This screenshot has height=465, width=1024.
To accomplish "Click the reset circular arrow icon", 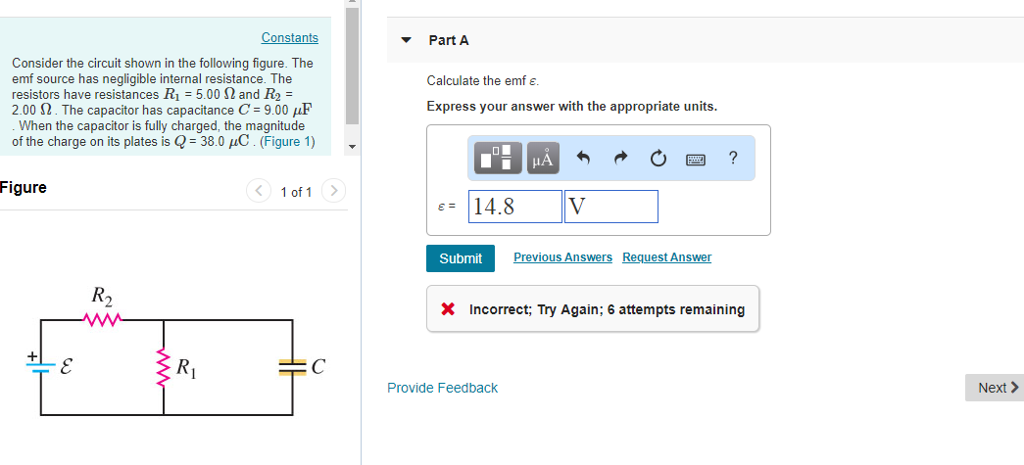I will [x=658, y=158].
